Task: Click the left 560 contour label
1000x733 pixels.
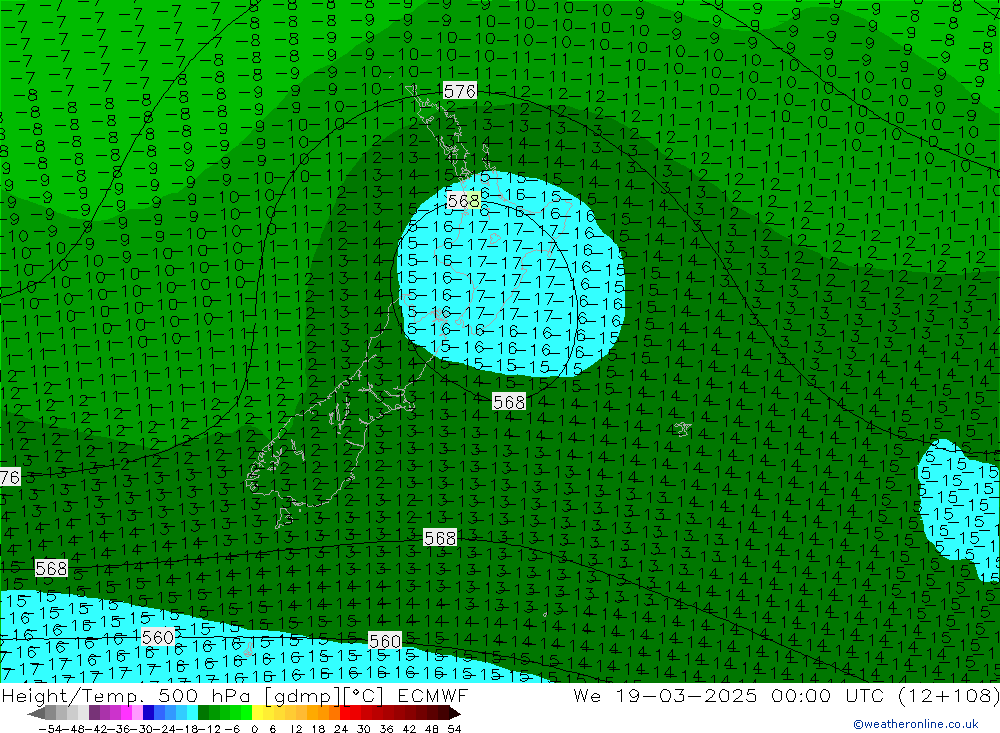Action: coord(158,637)
